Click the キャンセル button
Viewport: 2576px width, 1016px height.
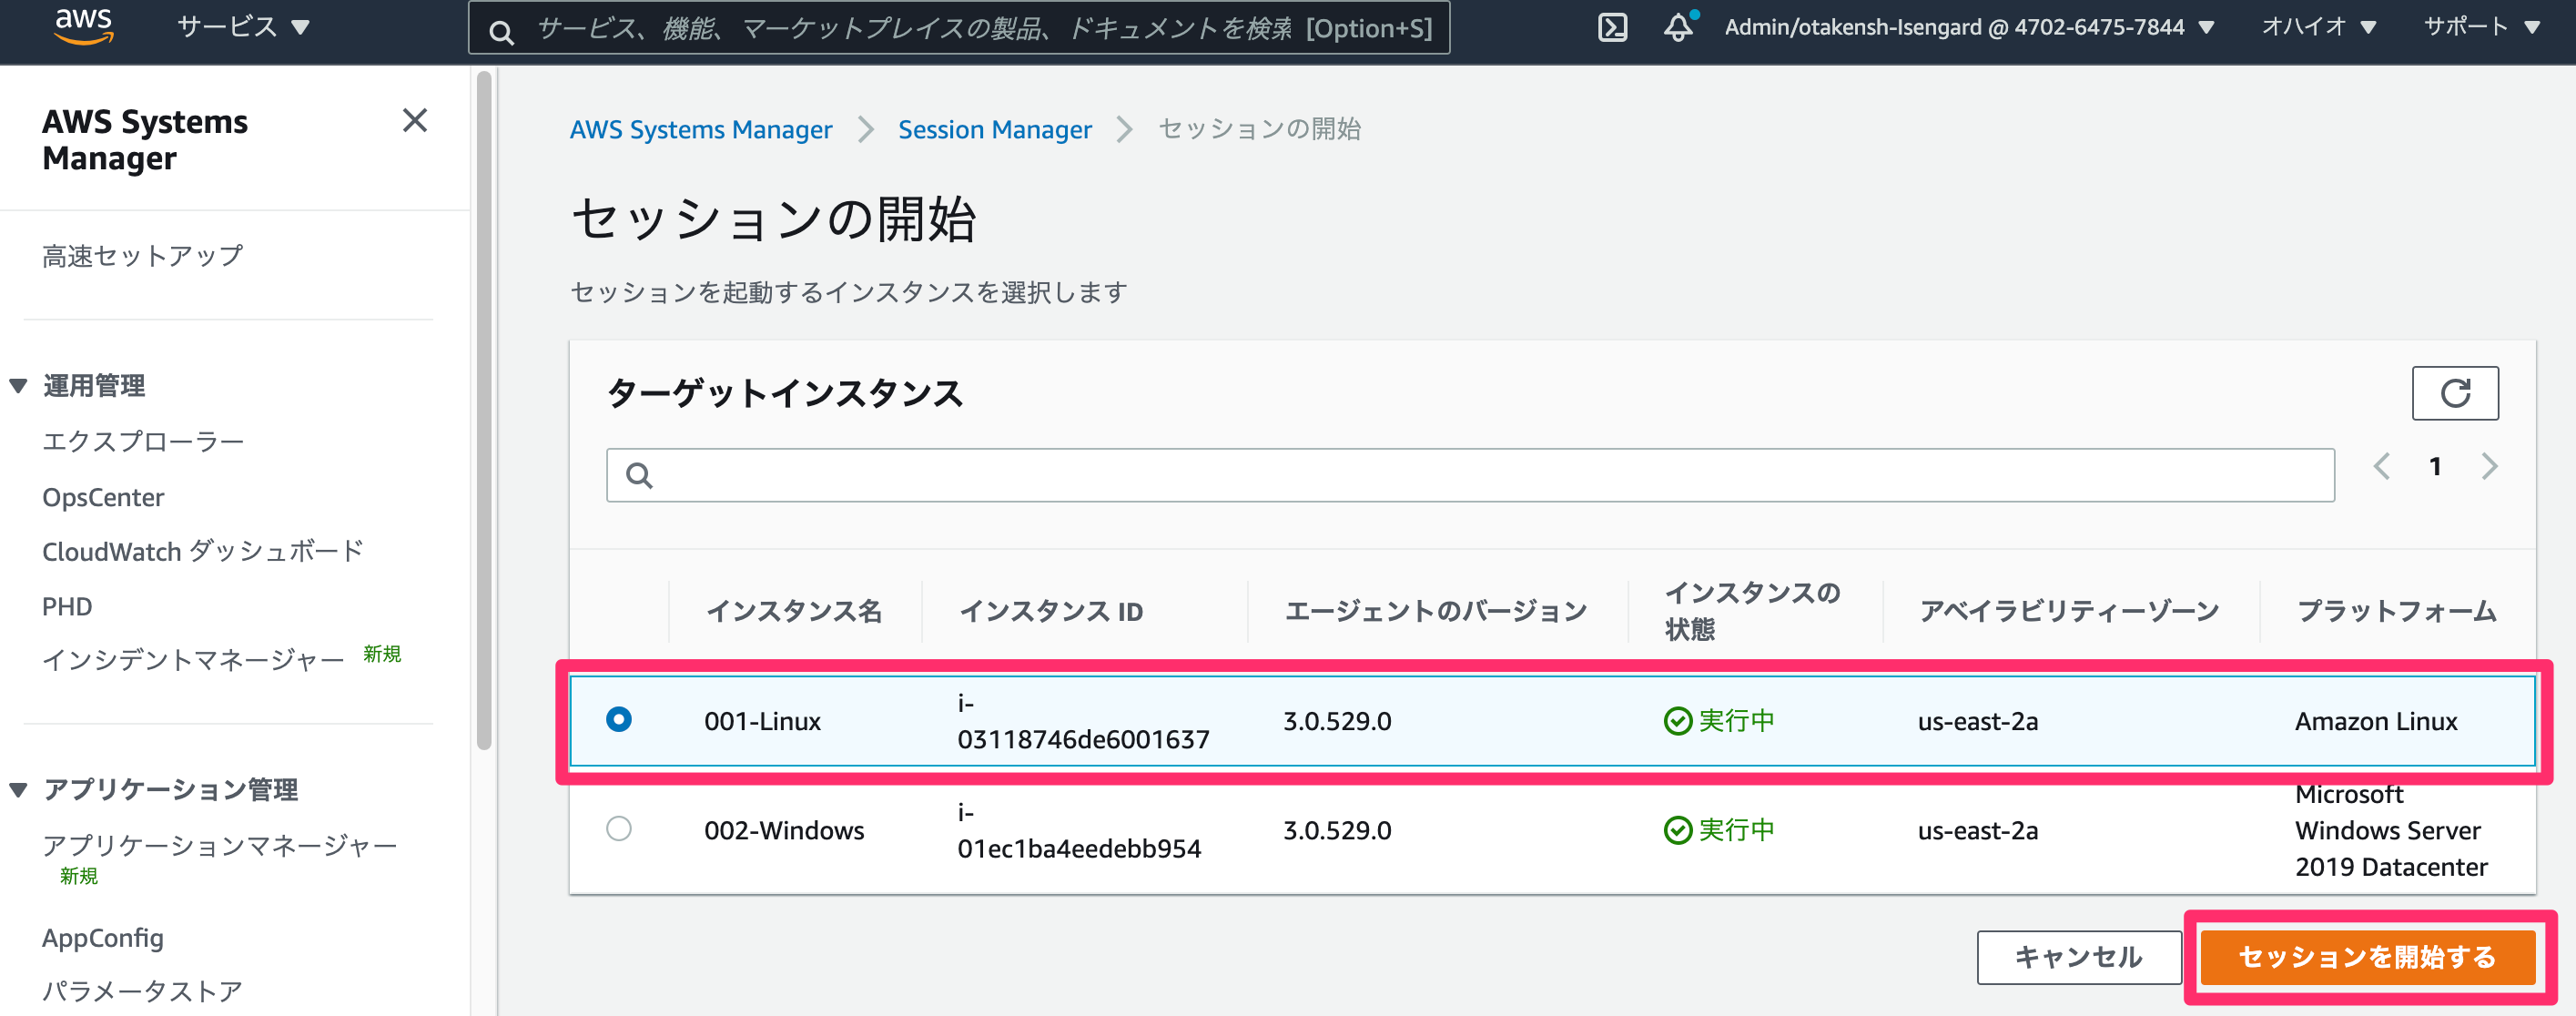[x=2079, y=957]
